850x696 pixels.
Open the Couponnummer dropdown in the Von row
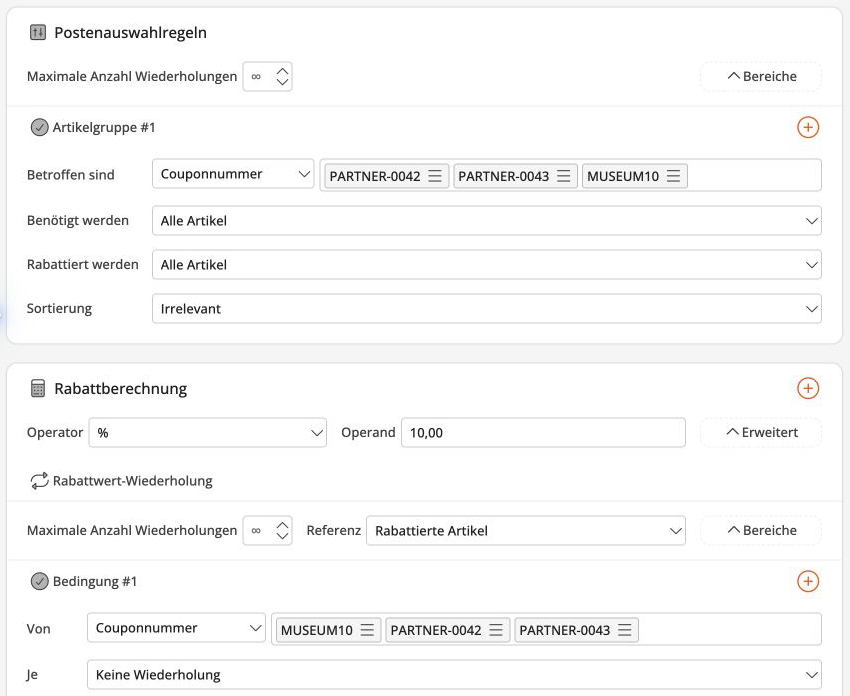(176, 628)
